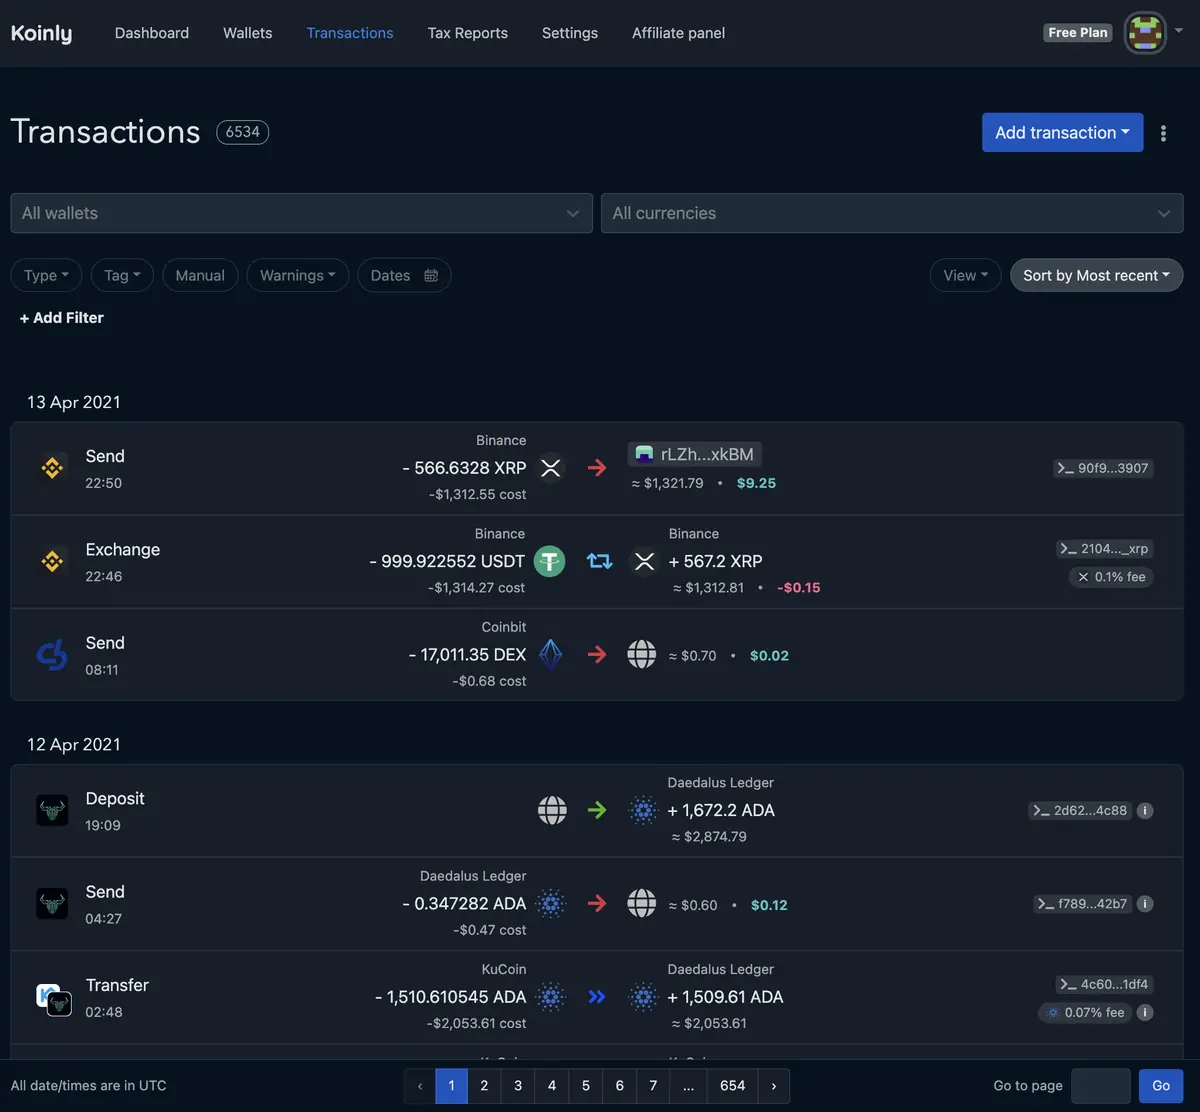Image resolution: width=1200 pixels, height=1112 pixels.
Task: Click the + Add Filter link
Action: (62, 318)
